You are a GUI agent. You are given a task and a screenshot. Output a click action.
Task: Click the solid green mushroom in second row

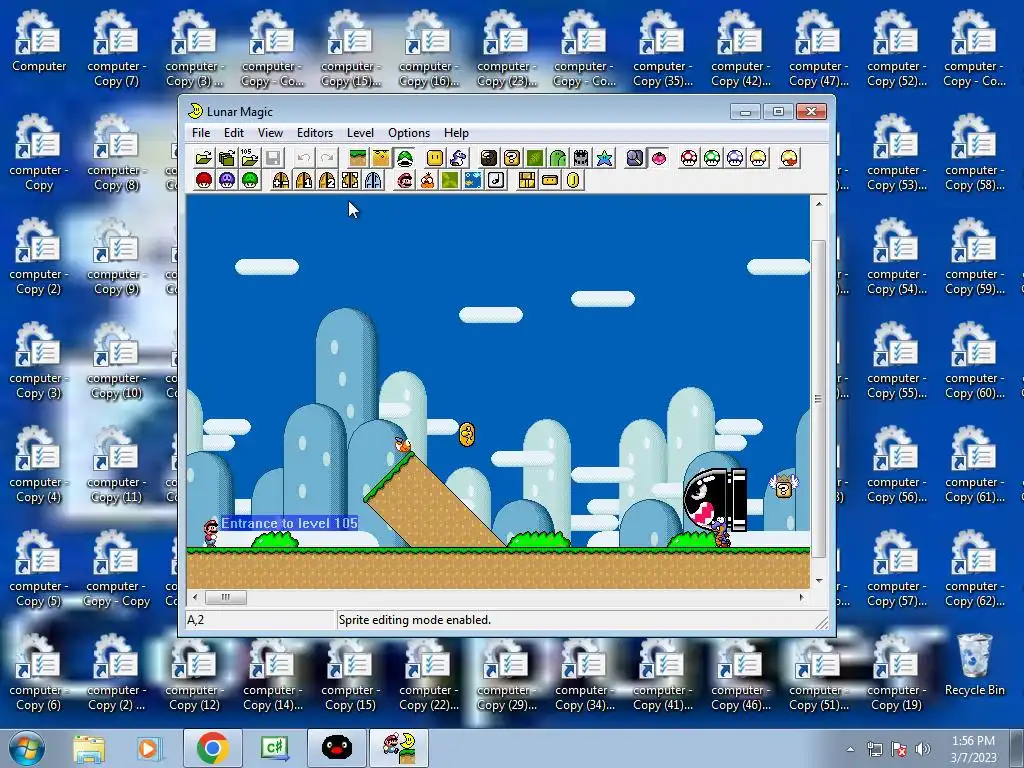[x=249, y=180]
